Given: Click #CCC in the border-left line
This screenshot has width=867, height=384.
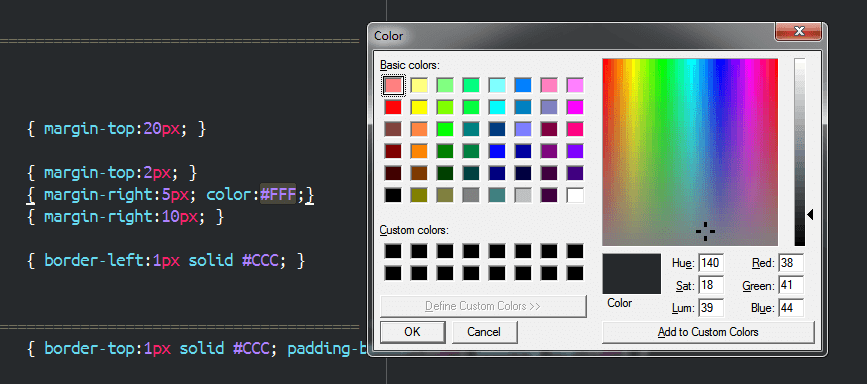Looking at the screenshot, I should coord(259,260).
